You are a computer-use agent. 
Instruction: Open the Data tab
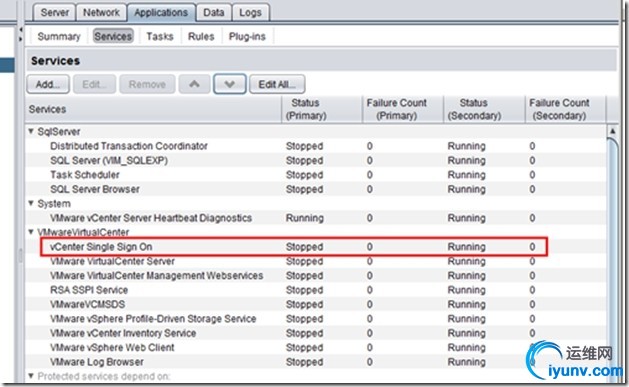click(213, 12)
